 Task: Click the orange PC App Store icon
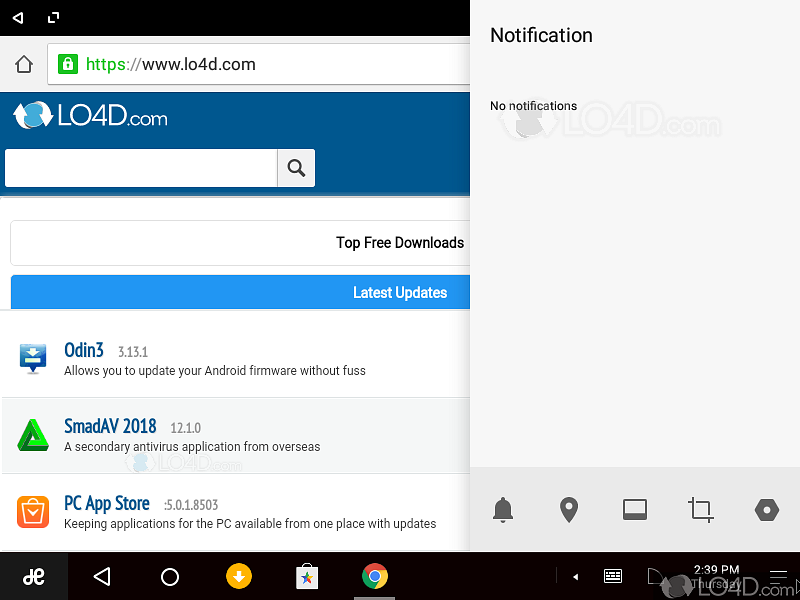click(33, 512)
